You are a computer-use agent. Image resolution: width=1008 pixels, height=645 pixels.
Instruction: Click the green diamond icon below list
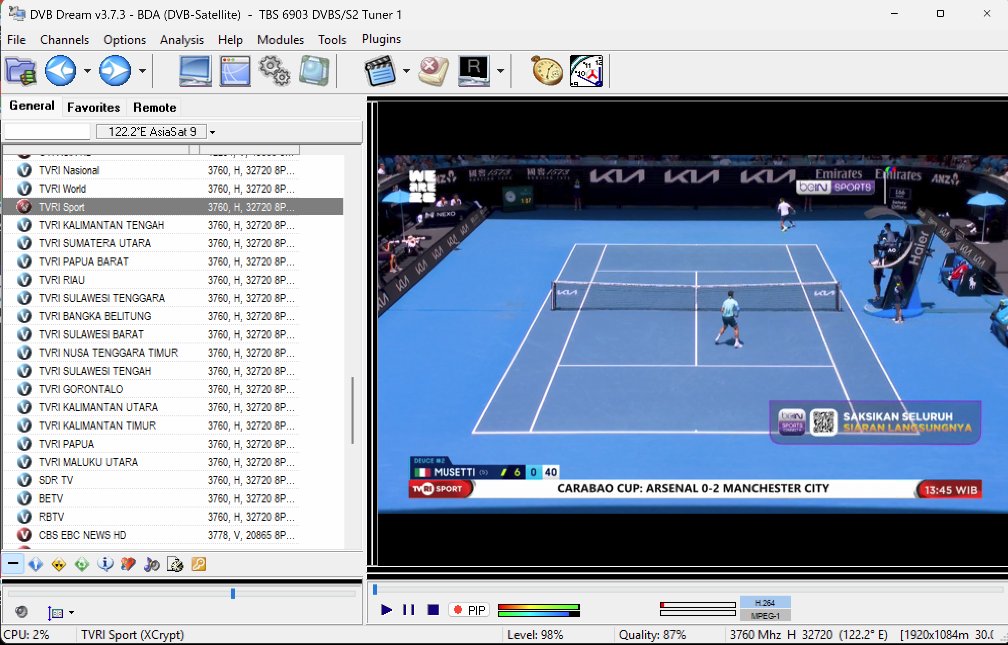[x=82, y=565]
